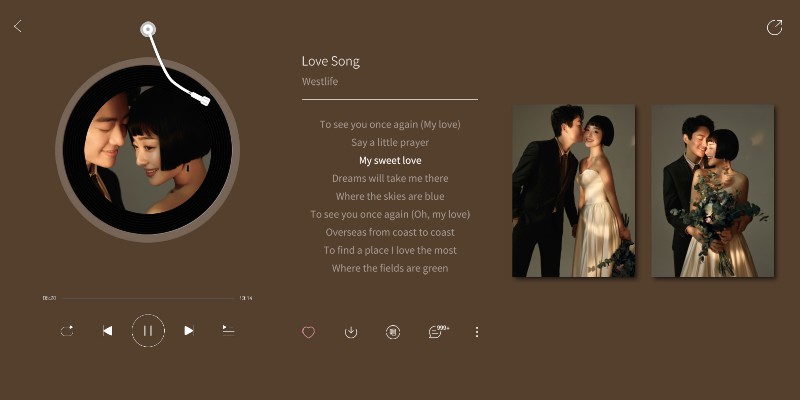Screen dimensions: 800x400
Task: Go back using the top-left arrow
Action: coord(18,26)
